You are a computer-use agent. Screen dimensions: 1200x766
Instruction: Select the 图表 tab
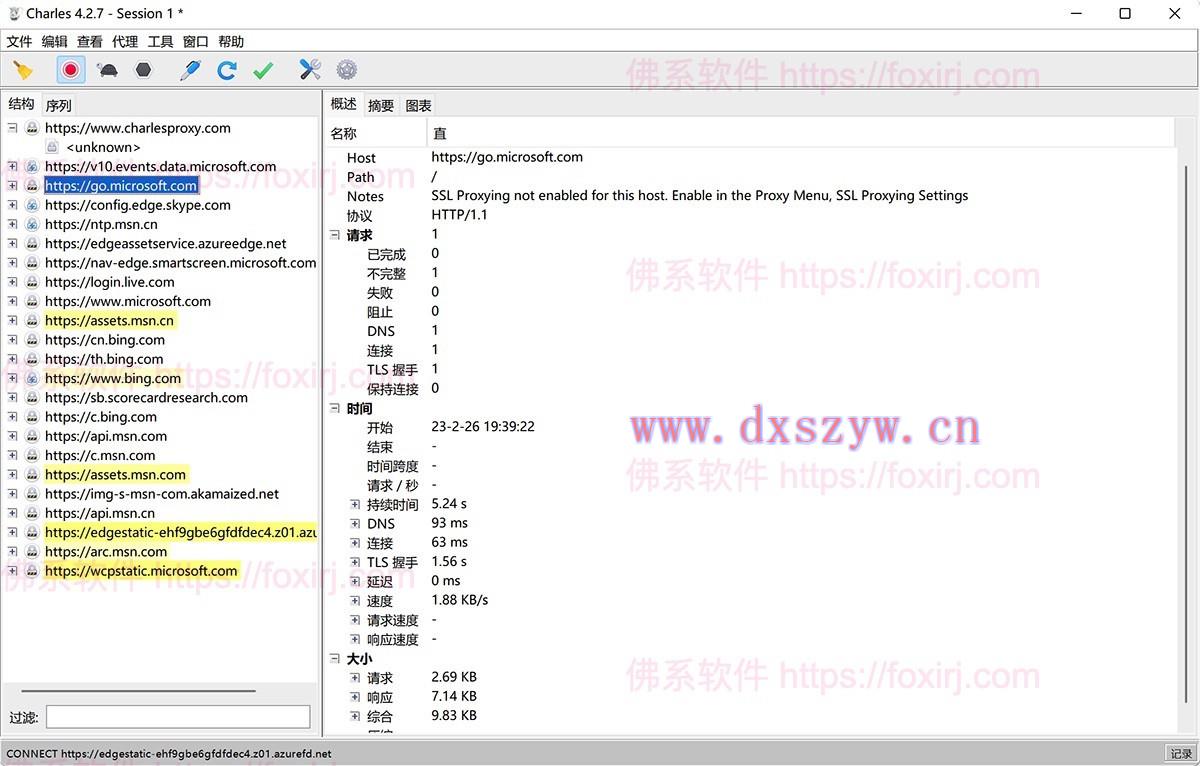(419, 105)
